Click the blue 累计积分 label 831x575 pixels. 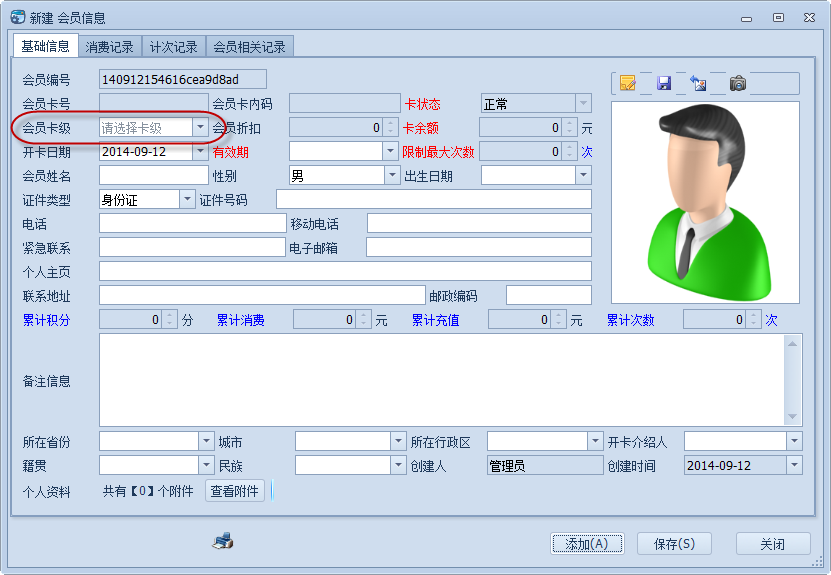[46, 320]
